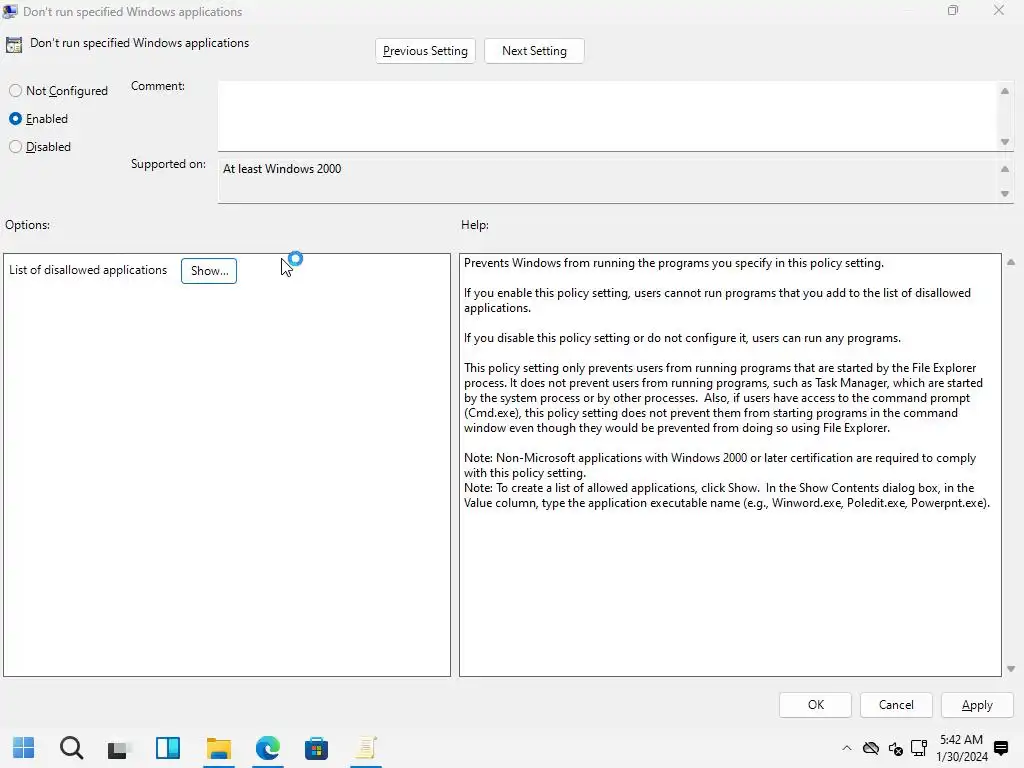Open File Explorer from taskbar
The width and height of the screenshot is (1024, 768).
tap(219, 748)
